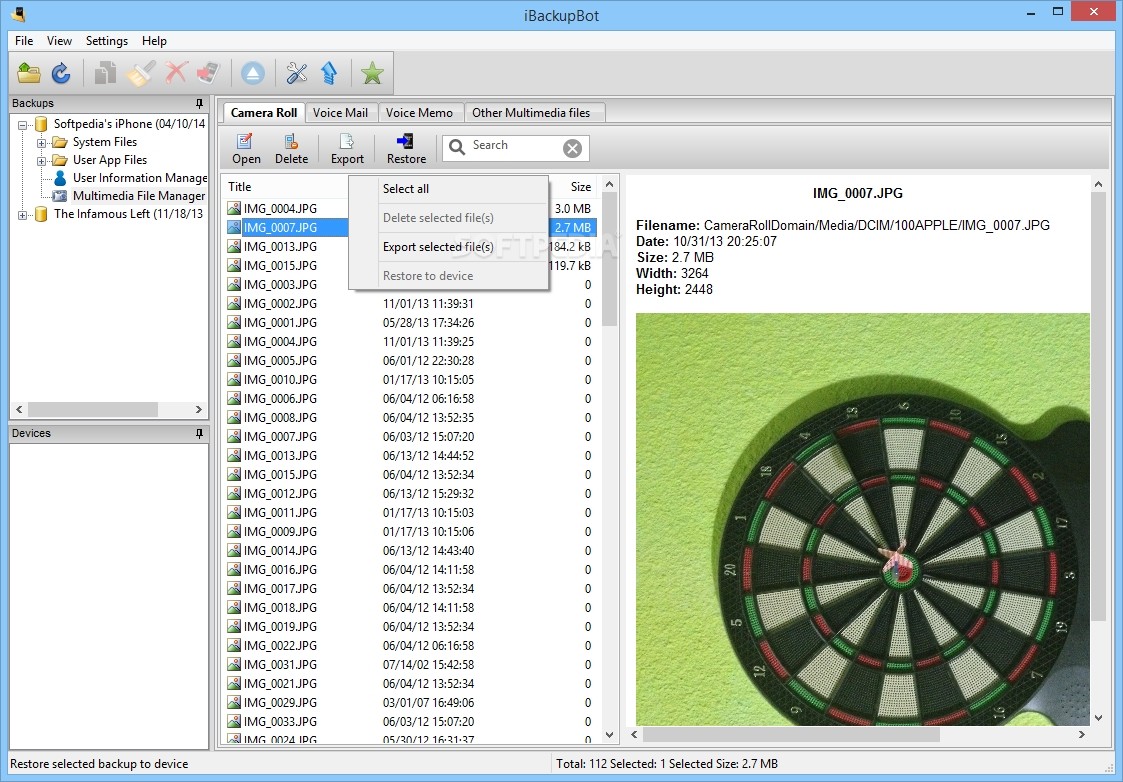Expand the User App Files folder
Screen dimensions: 1123x782
[x=41, y=160]
